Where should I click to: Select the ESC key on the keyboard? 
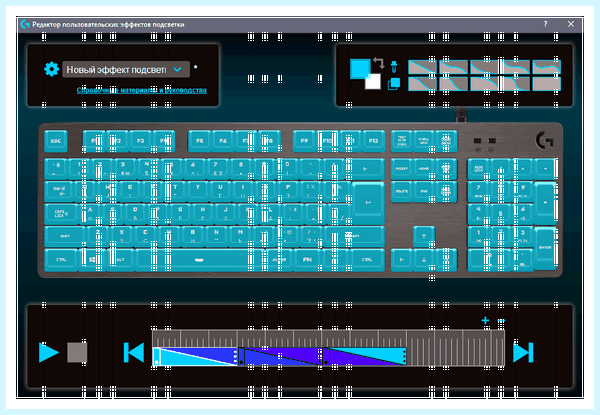point(56,141)
